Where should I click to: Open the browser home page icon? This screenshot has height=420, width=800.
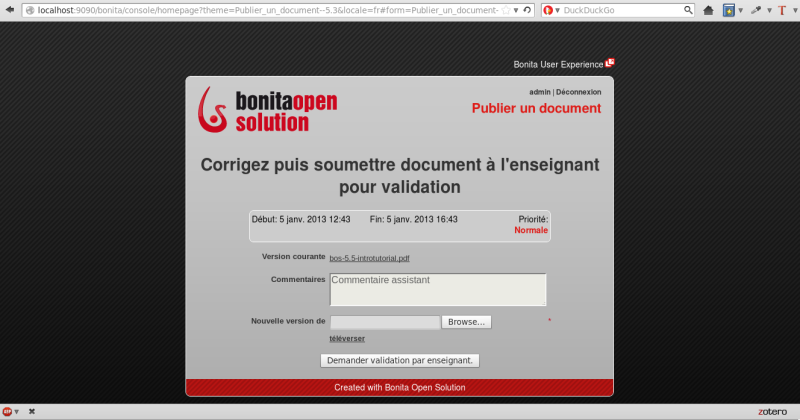(708, 10)
